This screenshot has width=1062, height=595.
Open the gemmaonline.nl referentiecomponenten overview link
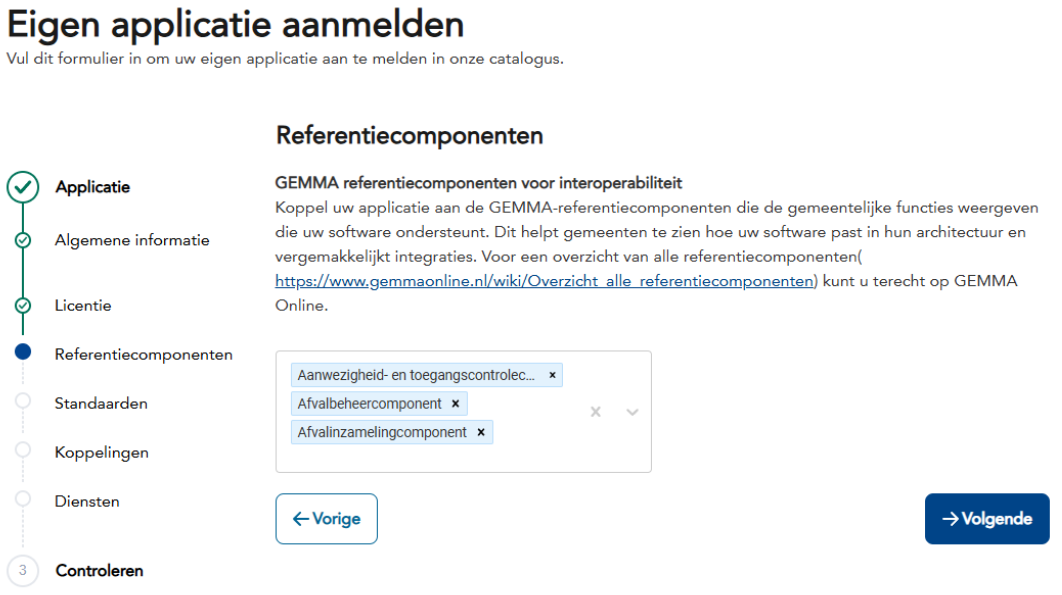(545, 281)
